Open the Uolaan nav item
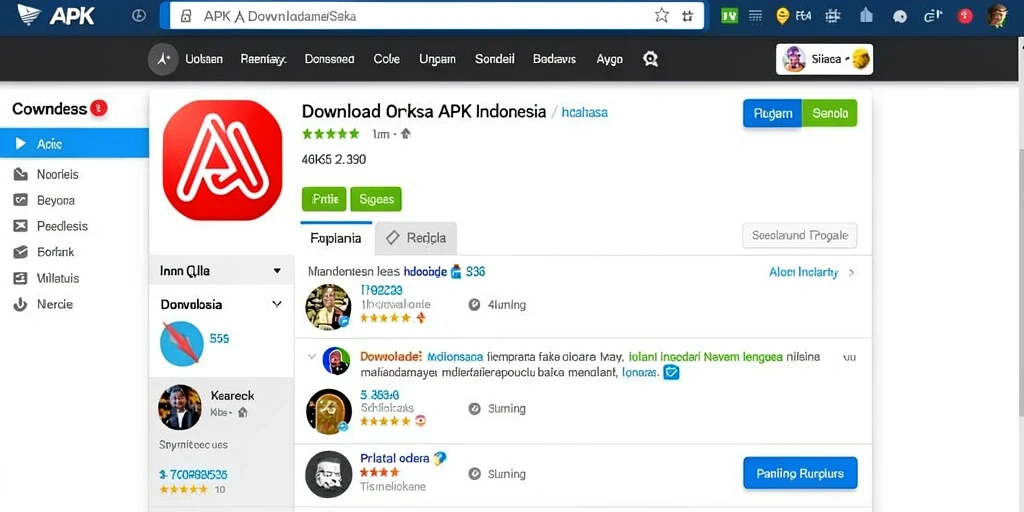The width and height of the screenshot is (1024, 512). (x=204, y=59)
